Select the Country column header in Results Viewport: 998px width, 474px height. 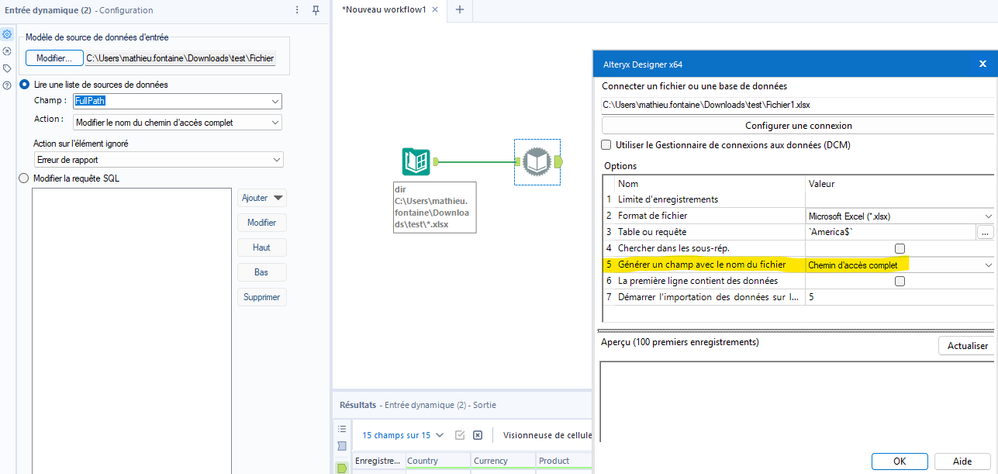[x=438, y=461]
